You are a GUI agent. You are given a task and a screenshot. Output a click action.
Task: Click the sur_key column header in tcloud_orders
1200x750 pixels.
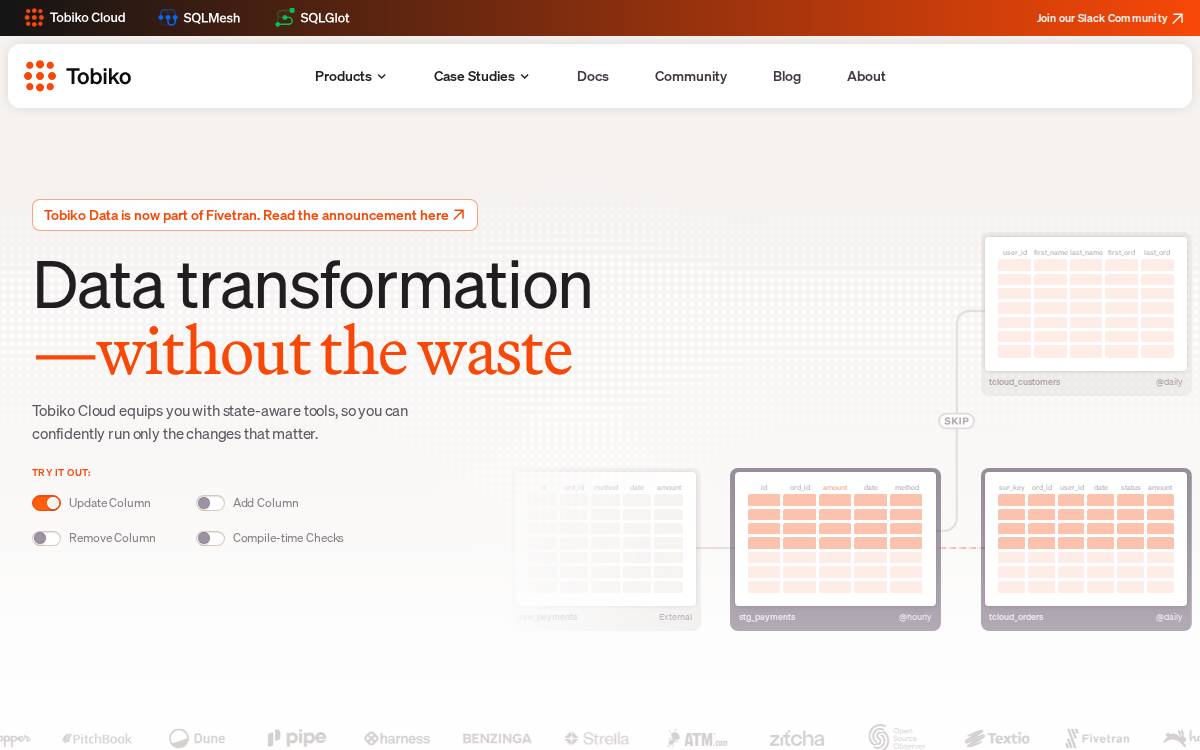coord(1011,488)
